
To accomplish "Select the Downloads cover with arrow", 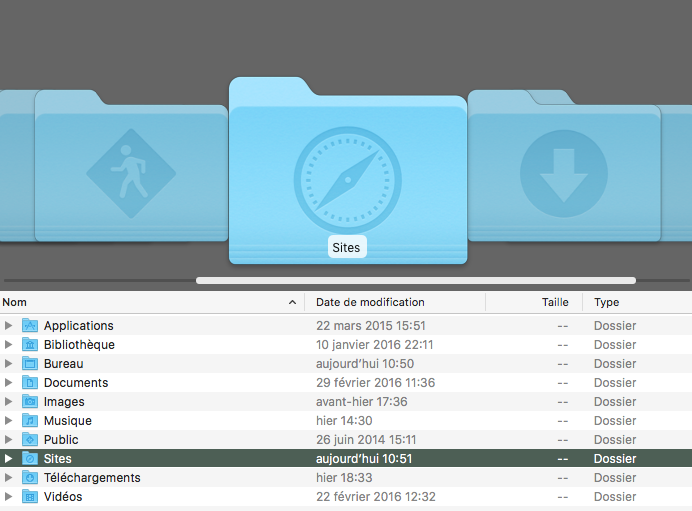I will point(564,166).
